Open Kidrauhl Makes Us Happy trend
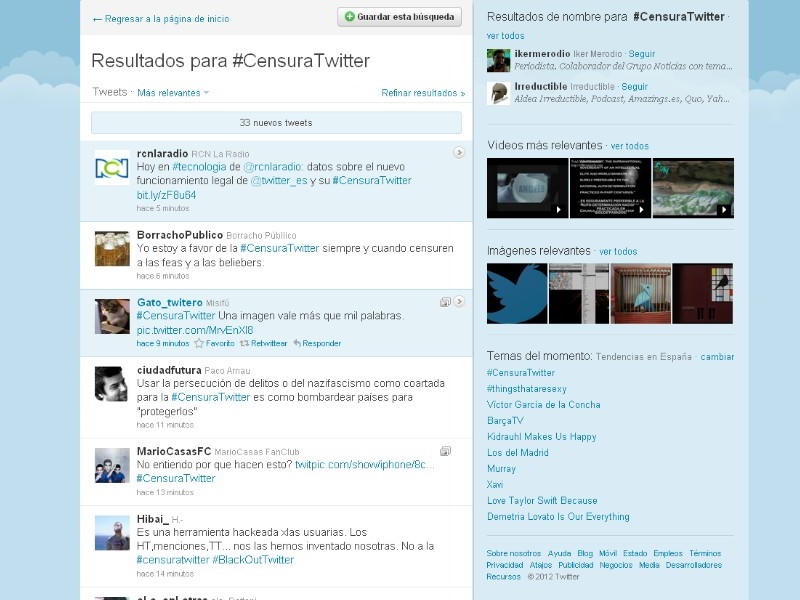The width and height of the screenshot is (800, 600). [541, 437]
